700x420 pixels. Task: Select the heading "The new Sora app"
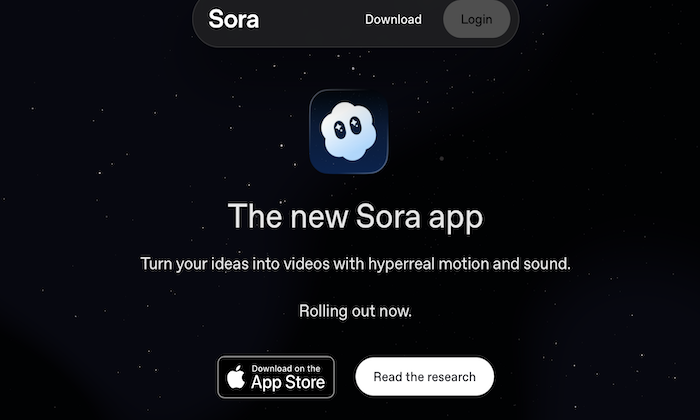tap(355, 216)
